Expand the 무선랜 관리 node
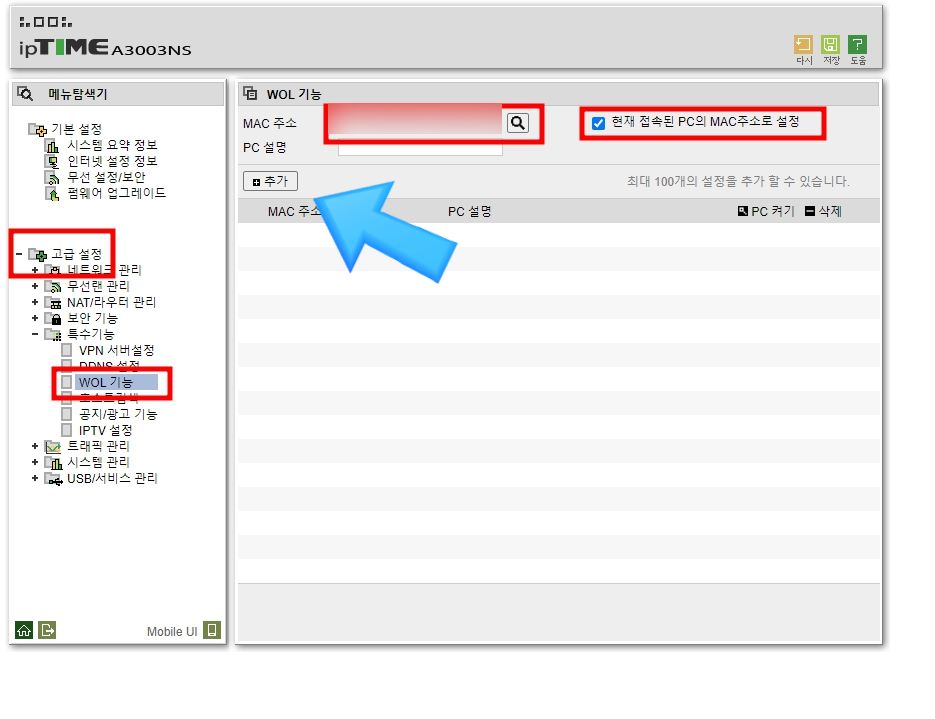The image size is (935, 719). pos(35,286)
